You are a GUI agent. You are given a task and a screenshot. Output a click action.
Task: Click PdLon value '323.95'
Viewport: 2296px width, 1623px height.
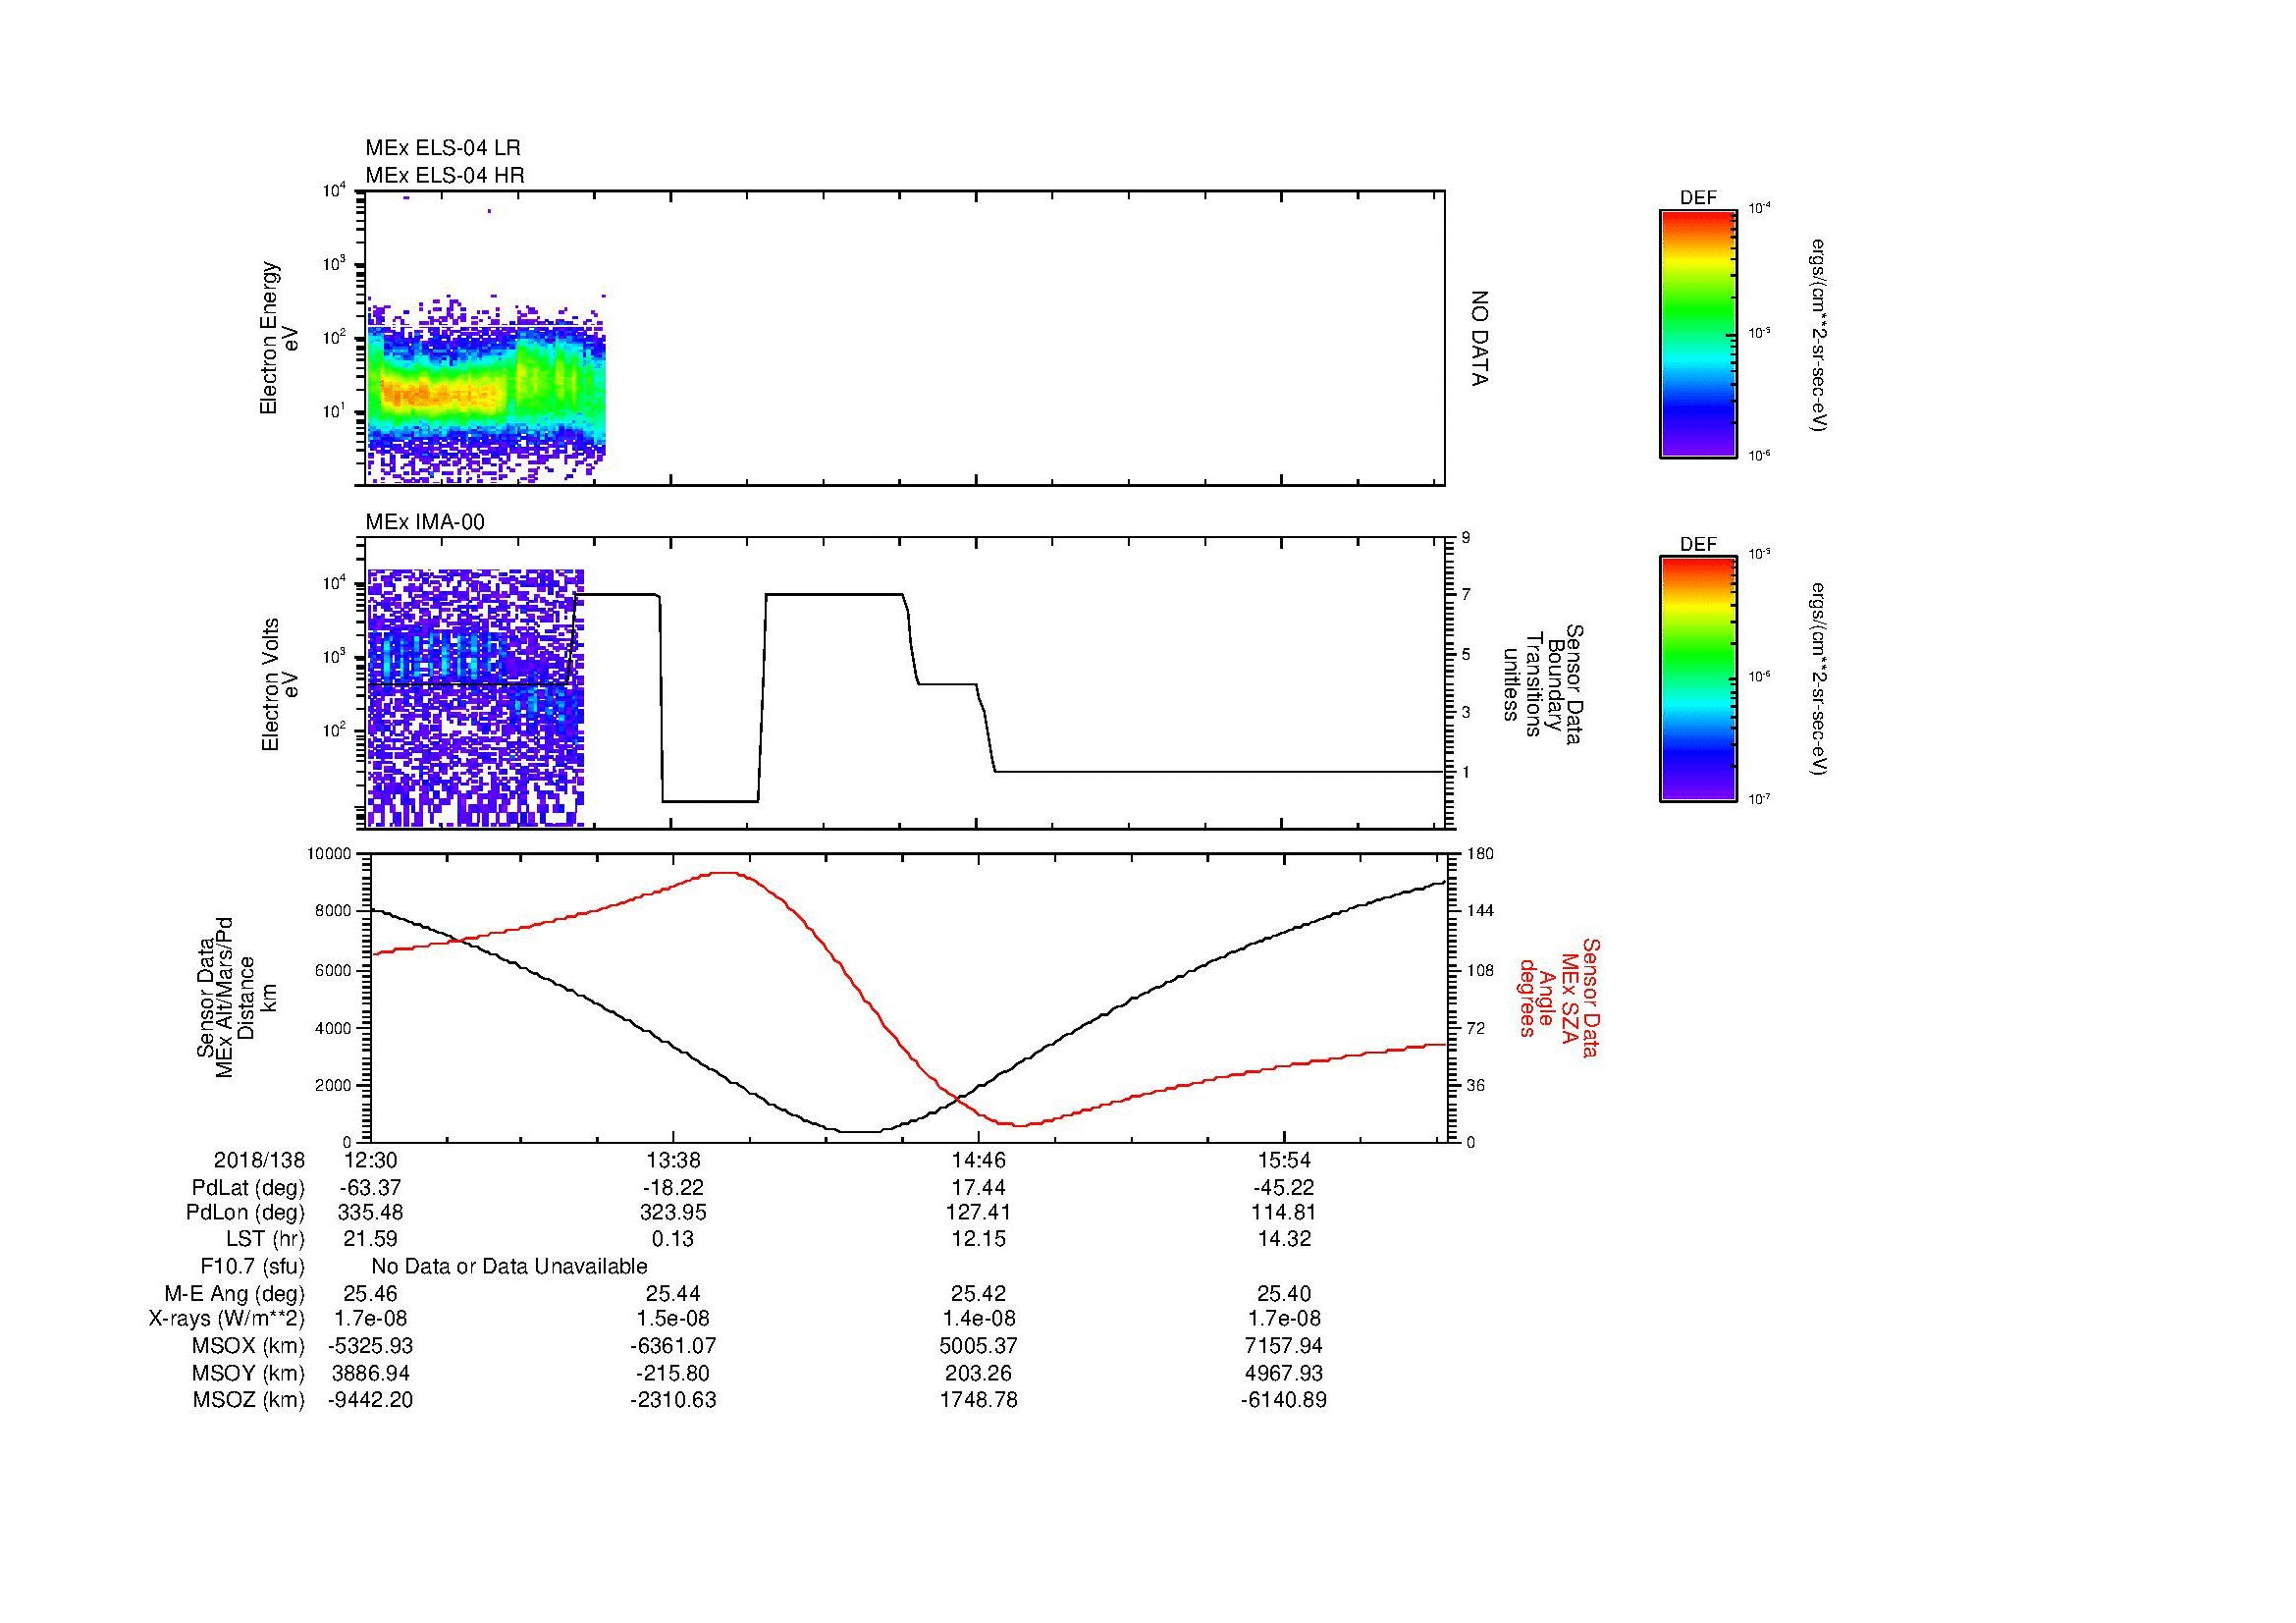pyautogui.click(x=673, y=1212)
